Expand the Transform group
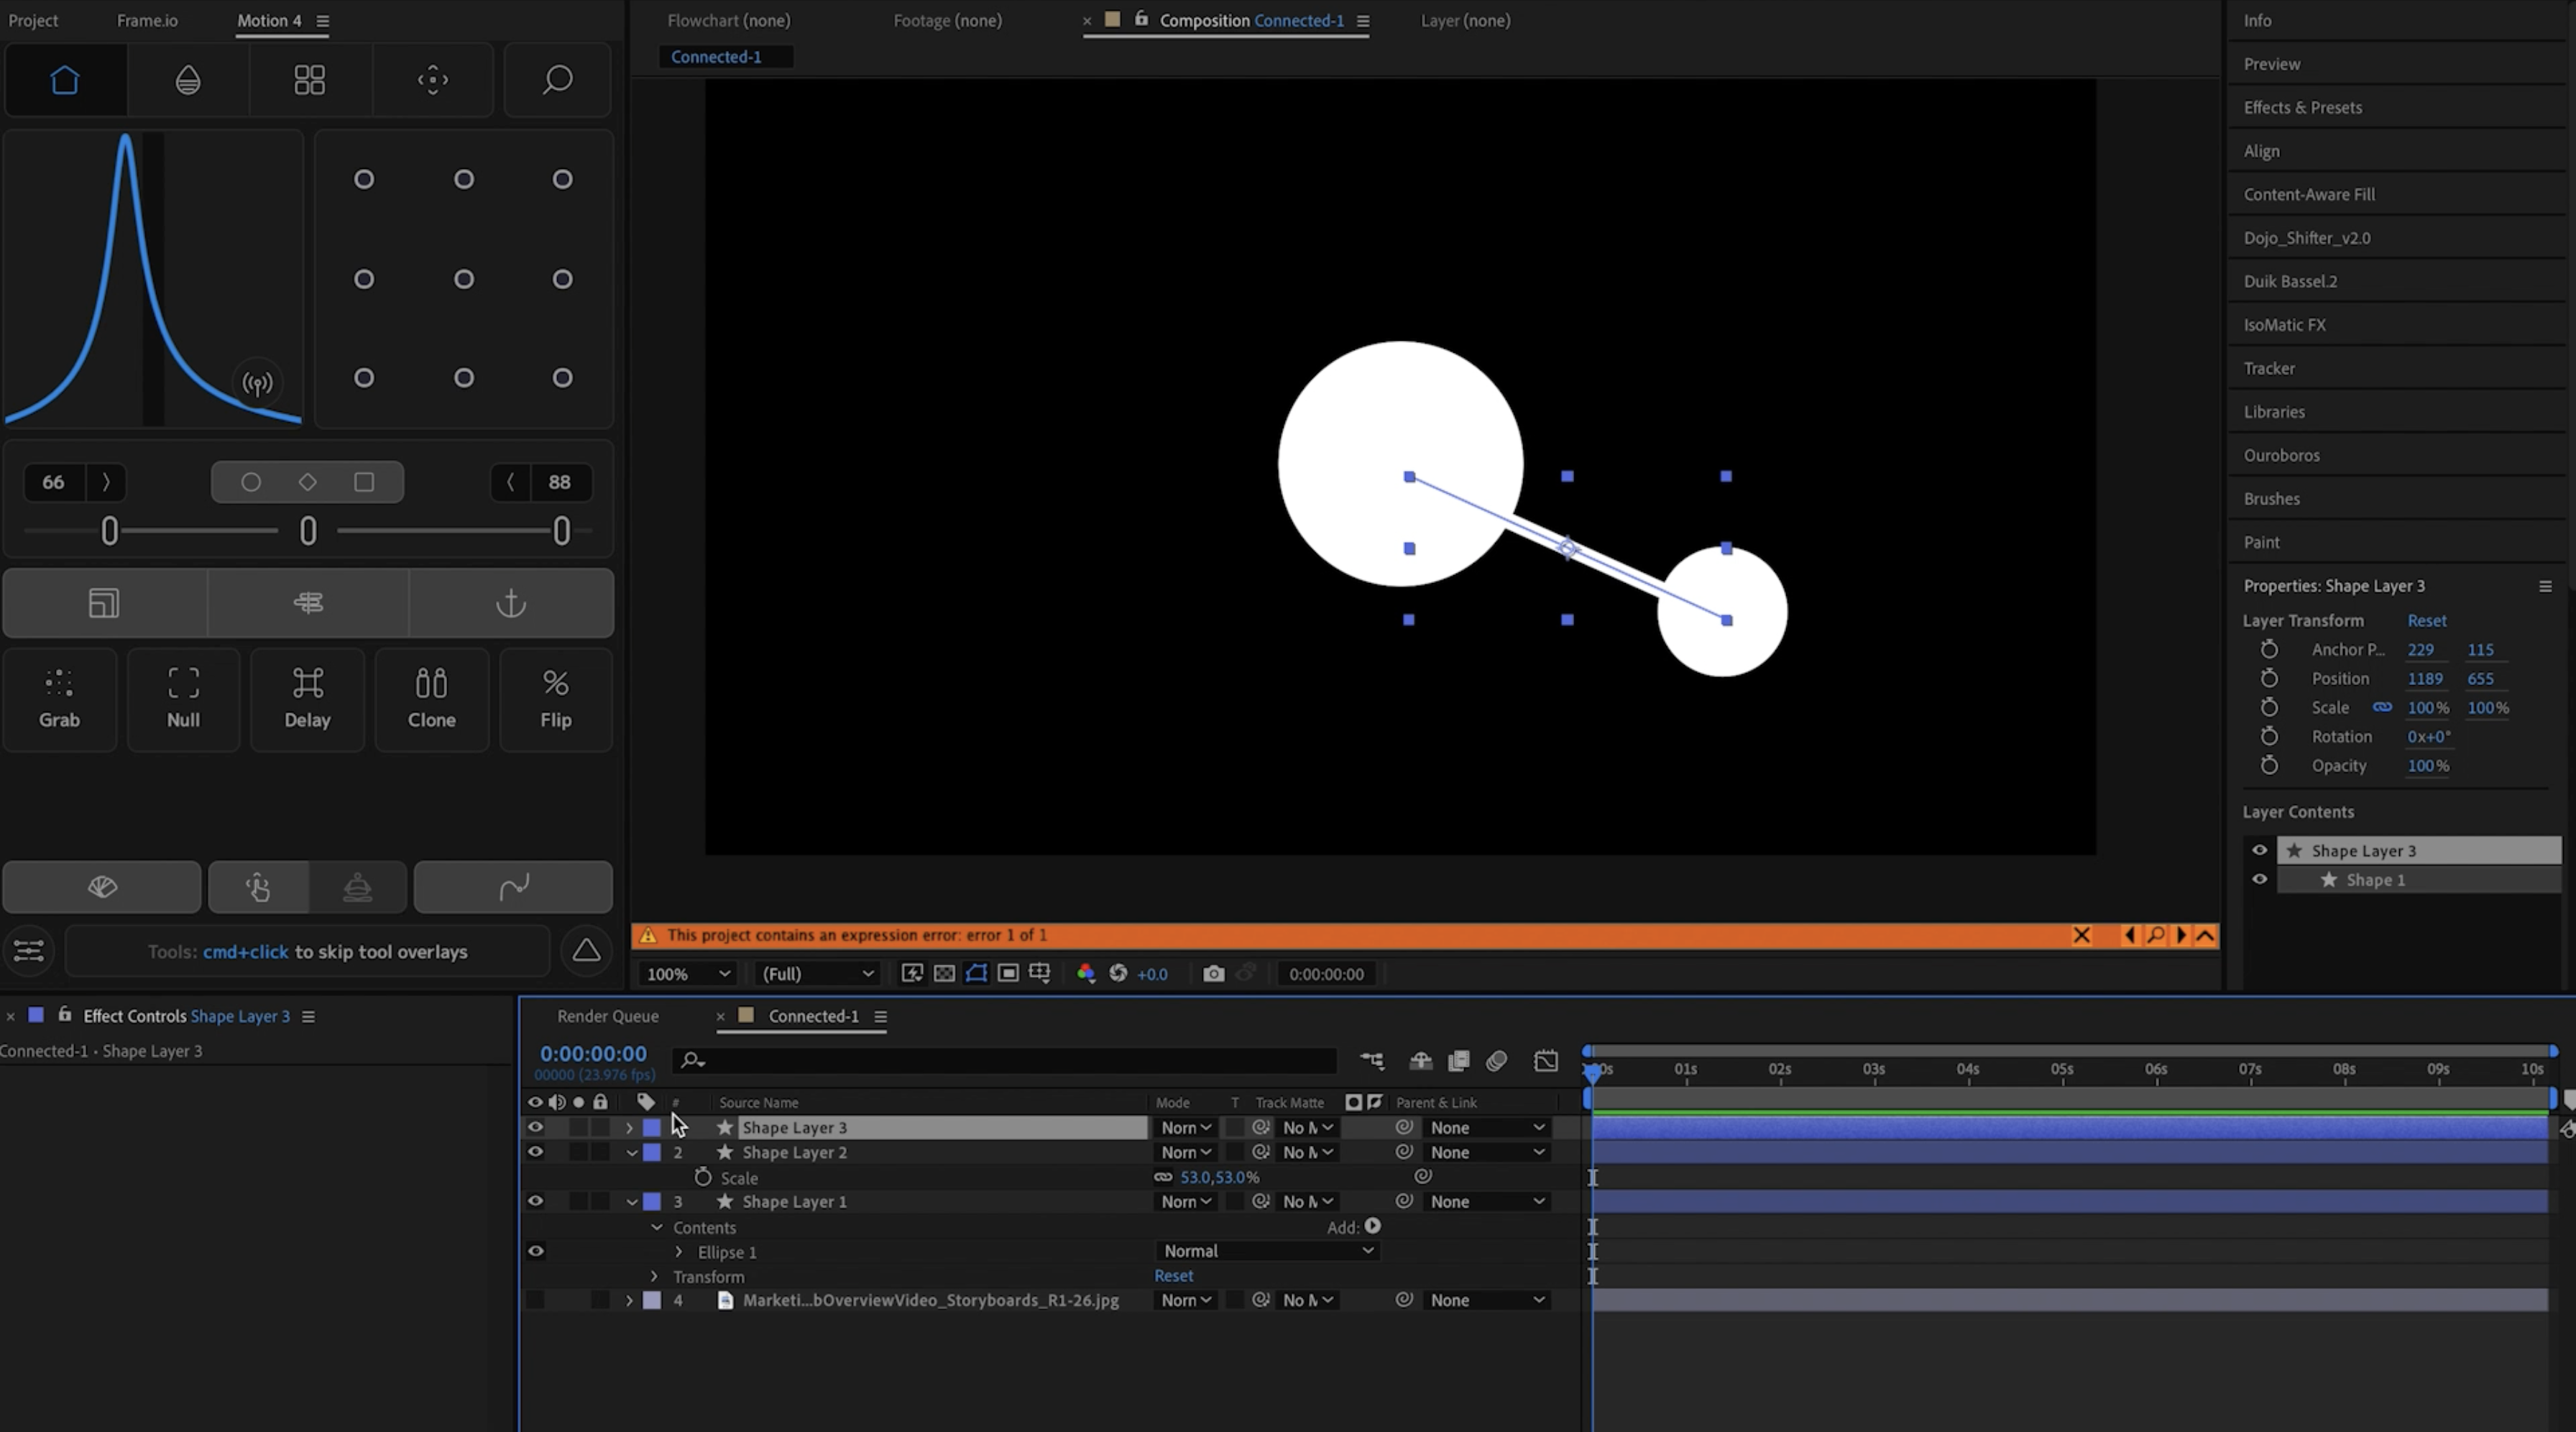 (x=654, y=1276)
